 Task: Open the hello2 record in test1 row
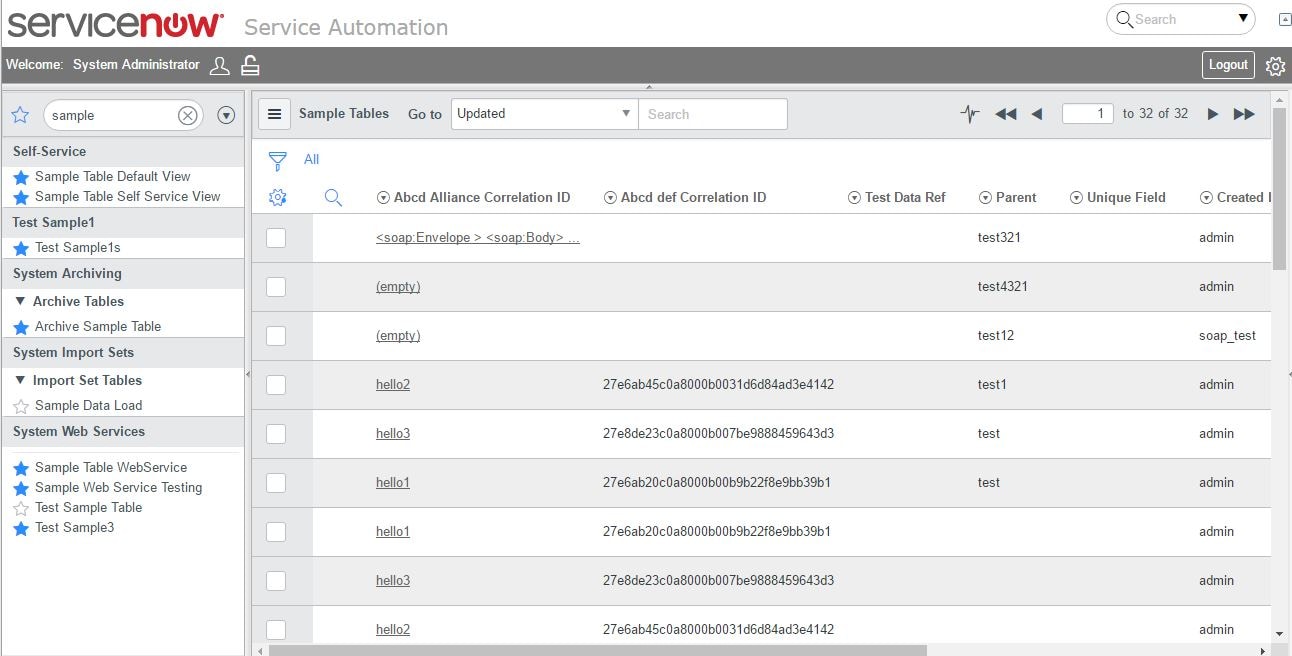coord(393,385)
